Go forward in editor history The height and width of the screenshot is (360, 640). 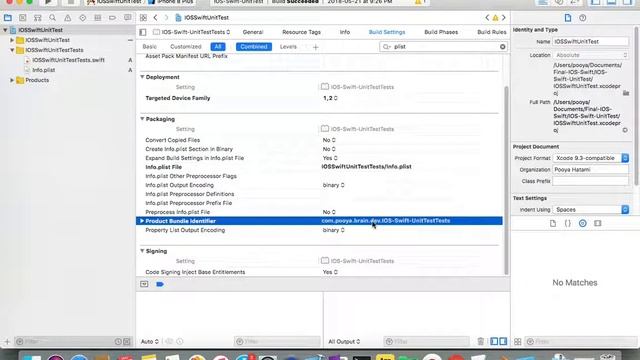click(166, 18)
